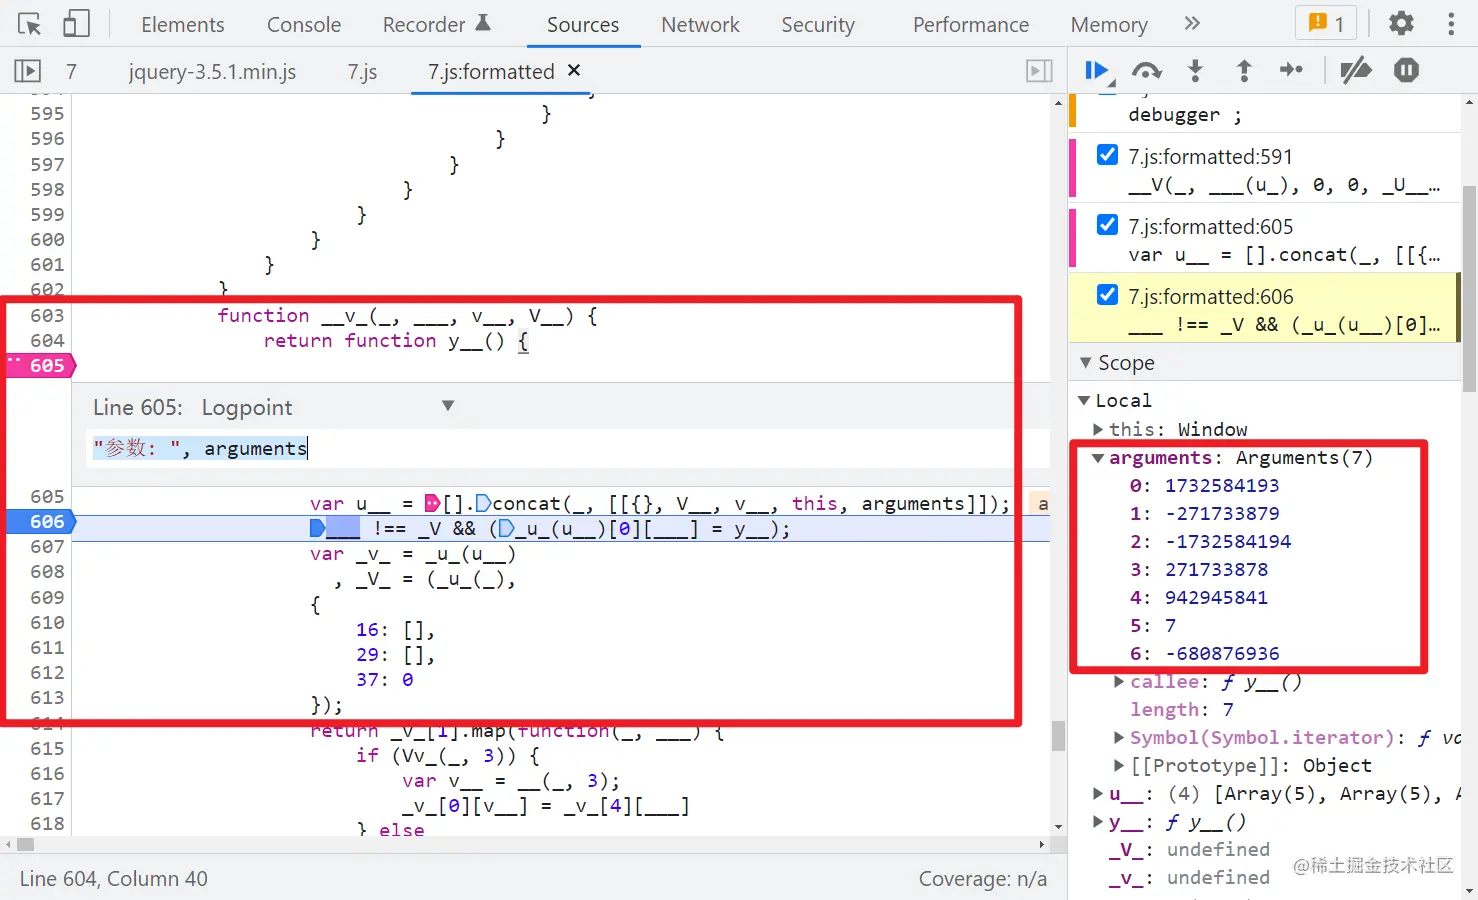Click the editor horizontal scrollbar thumb
The height and width of the screenshot is (900, 1478).
tap(26, 844)
